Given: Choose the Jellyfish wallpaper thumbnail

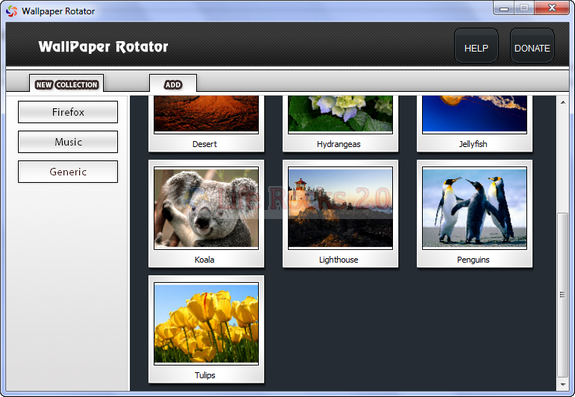Looking at the screenshot, I should tap(475, 114).
